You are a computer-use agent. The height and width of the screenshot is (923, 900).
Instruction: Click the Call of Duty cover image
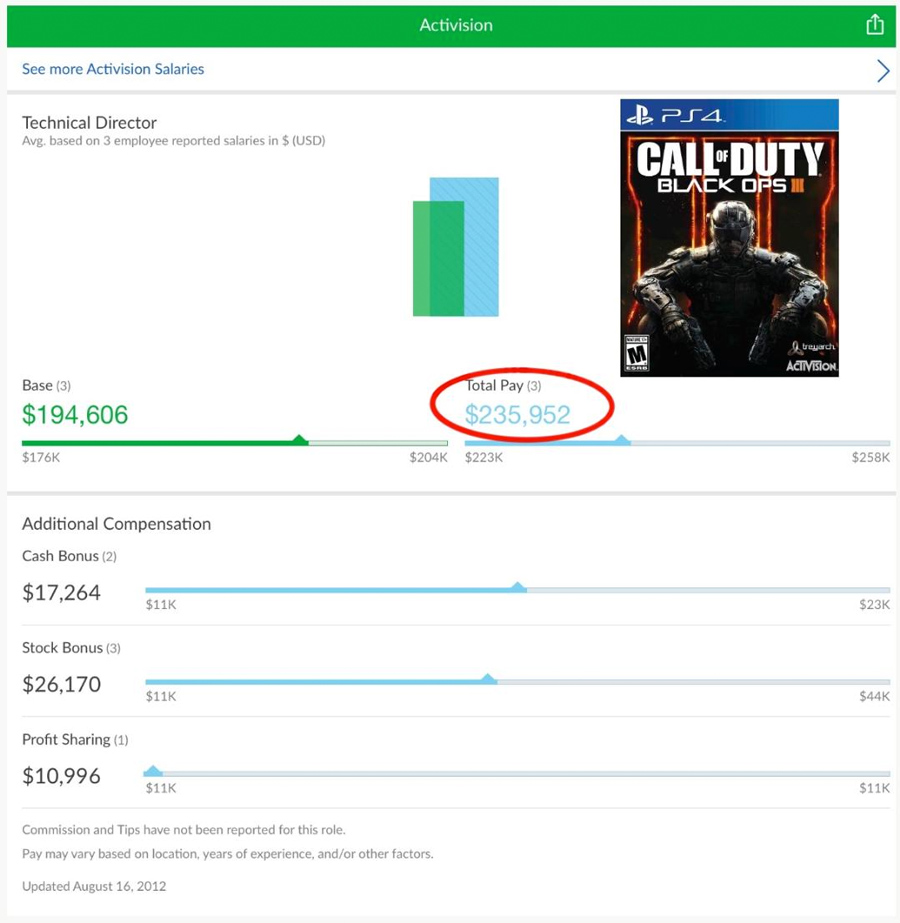click(729, 238)
